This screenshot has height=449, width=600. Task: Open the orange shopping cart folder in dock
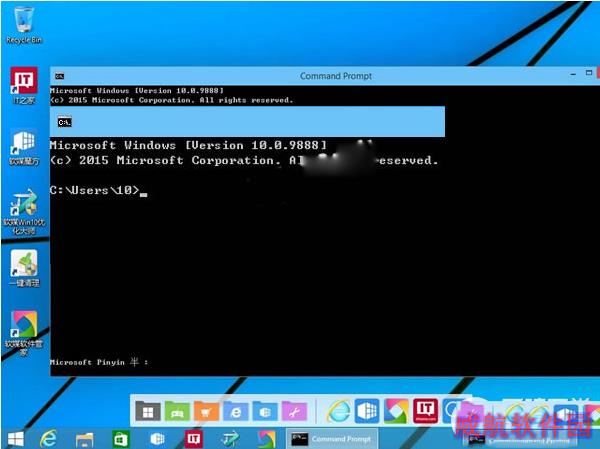click(x=206, y=411)
